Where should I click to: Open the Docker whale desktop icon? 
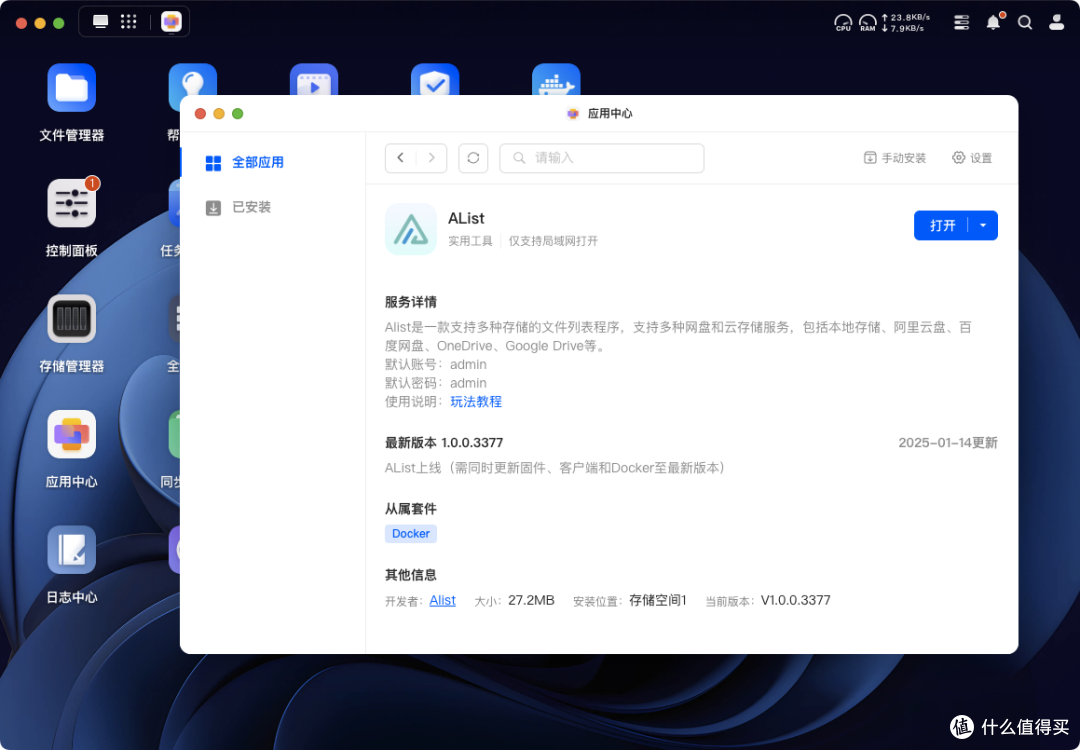tap(557, 80)
